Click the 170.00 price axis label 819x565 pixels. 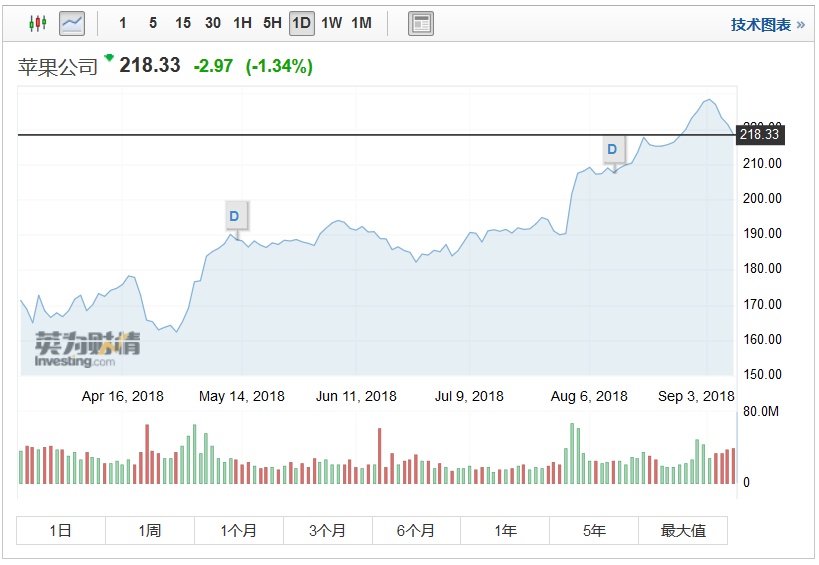click(762, 304)
